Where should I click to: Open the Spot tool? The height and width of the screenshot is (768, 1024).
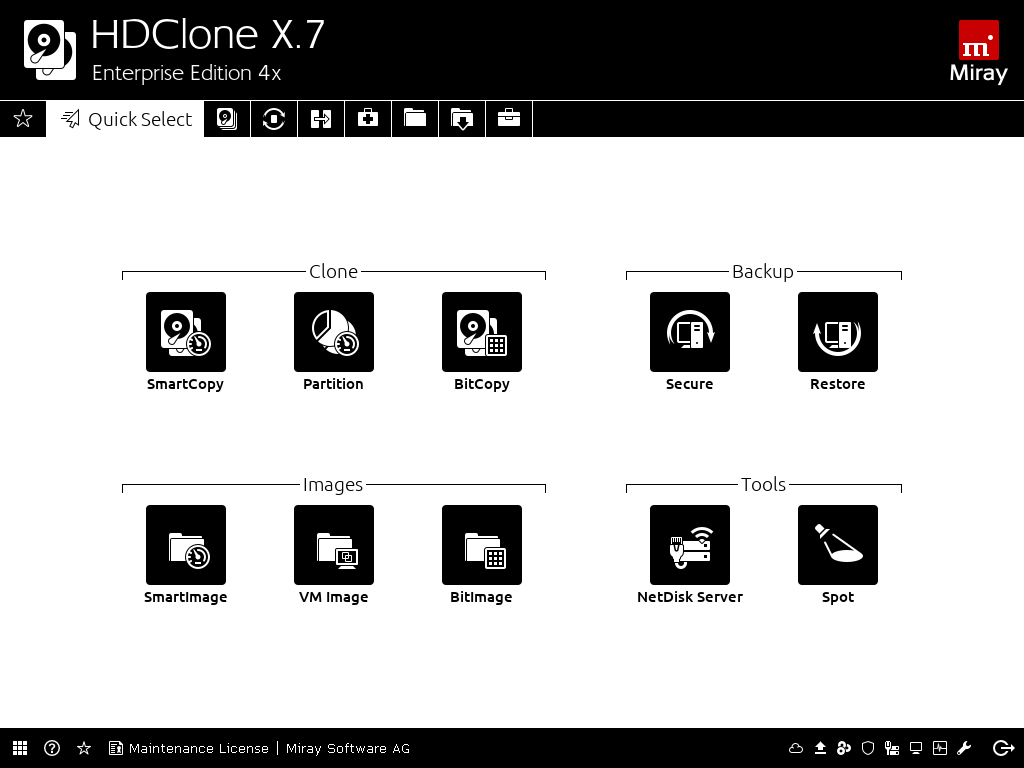837,545
